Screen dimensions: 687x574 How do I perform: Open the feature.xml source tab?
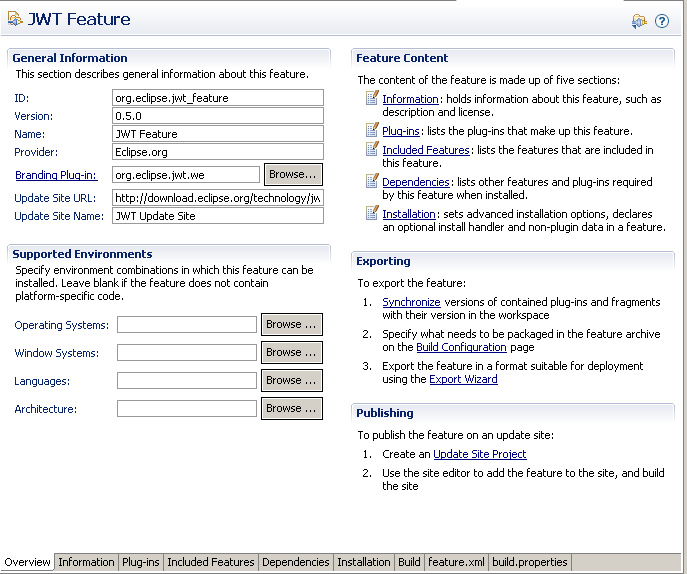click(456, 562)
